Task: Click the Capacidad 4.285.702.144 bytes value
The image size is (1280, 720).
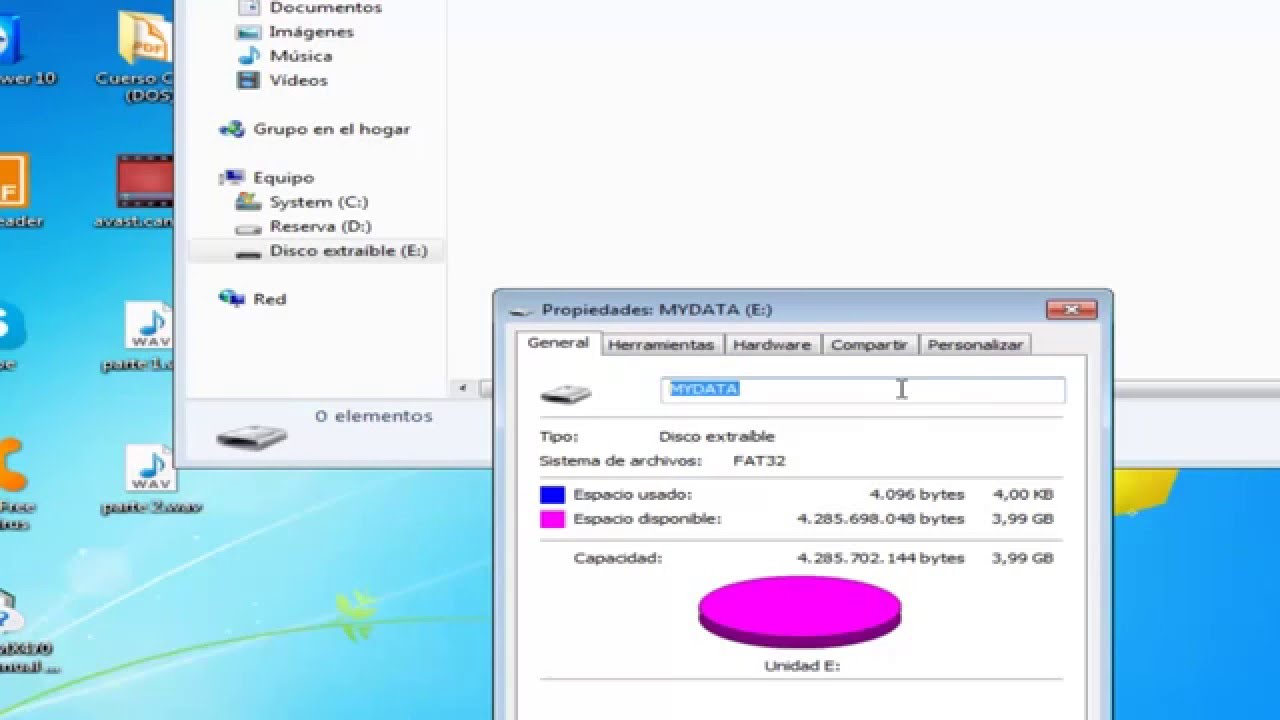Action: (x=881, y=558)
